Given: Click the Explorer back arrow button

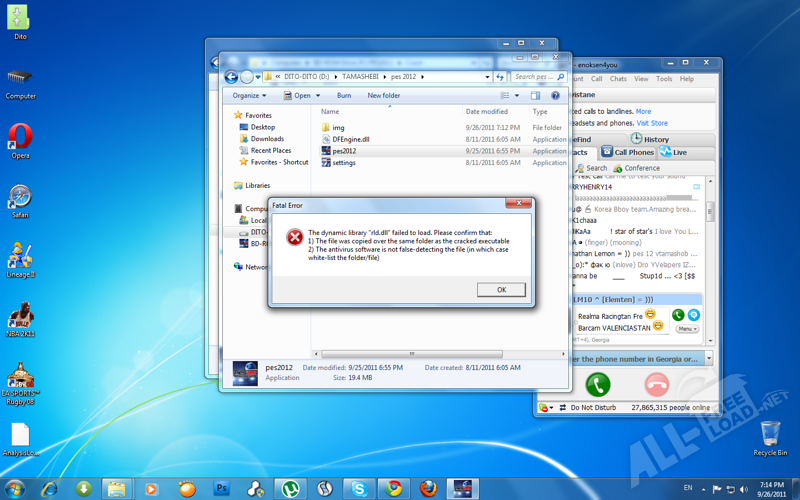Looking at the screenshot, I should pyautogui.click(x=231, y=77).
